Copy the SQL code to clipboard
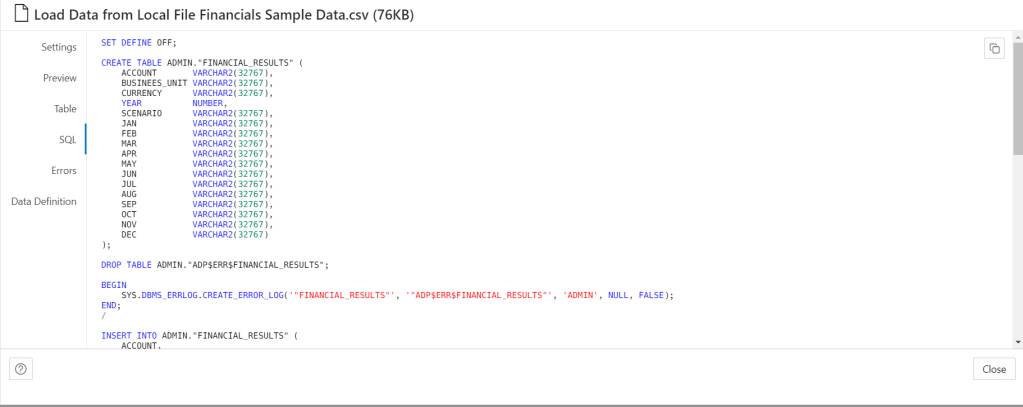 994,49
